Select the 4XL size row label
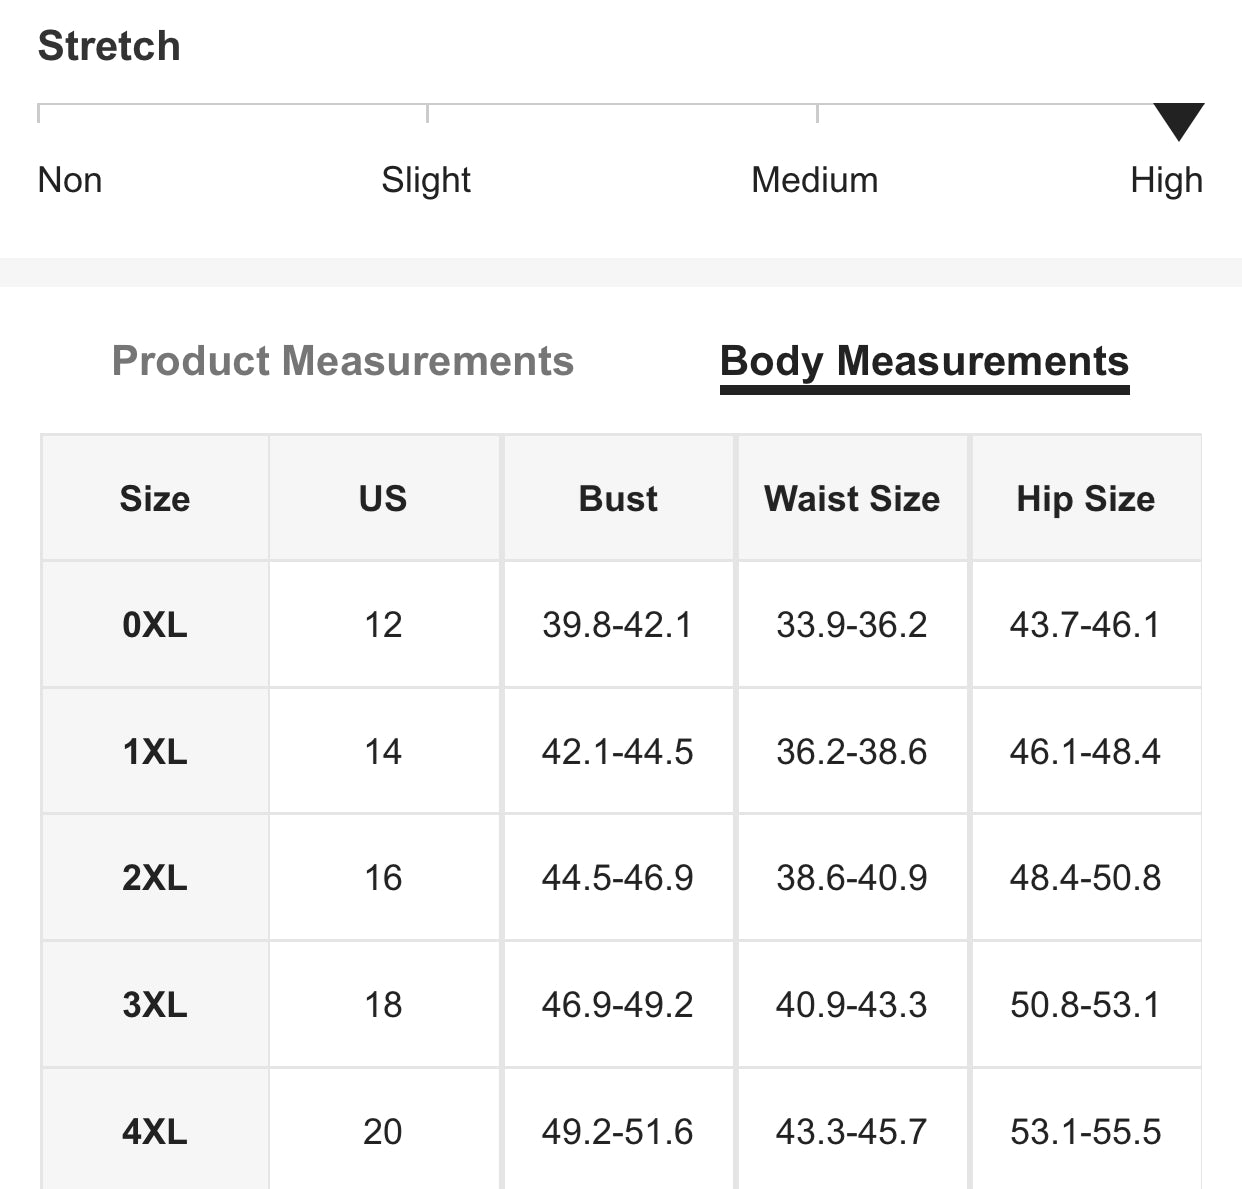Viewport: 1242px width, 1189px height. click(x=155, y=1131)
